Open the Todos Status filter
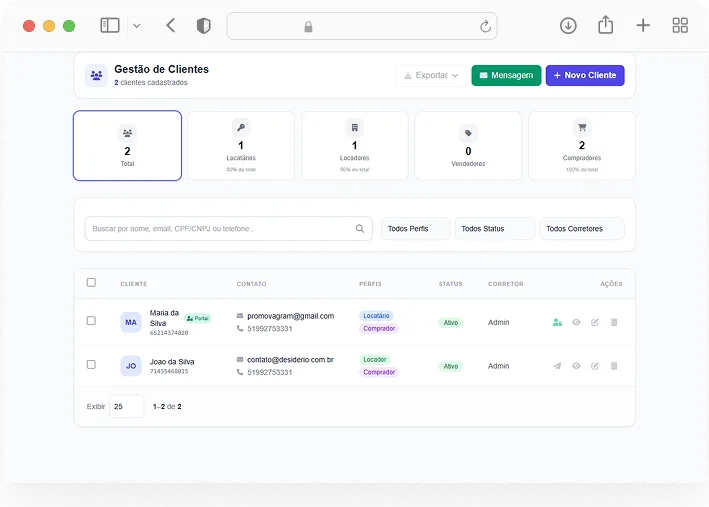 coord(494,228)
